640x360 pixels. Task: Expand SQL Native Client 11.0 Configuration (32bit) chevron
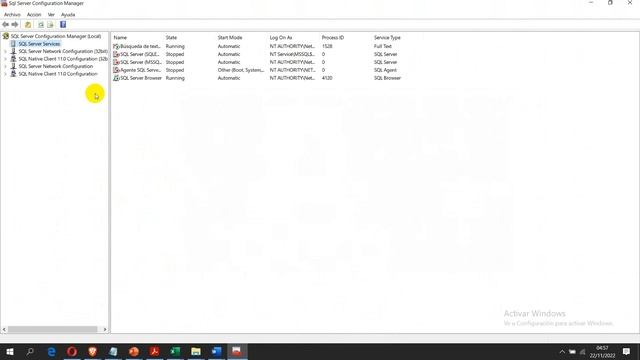pos(5,59)
